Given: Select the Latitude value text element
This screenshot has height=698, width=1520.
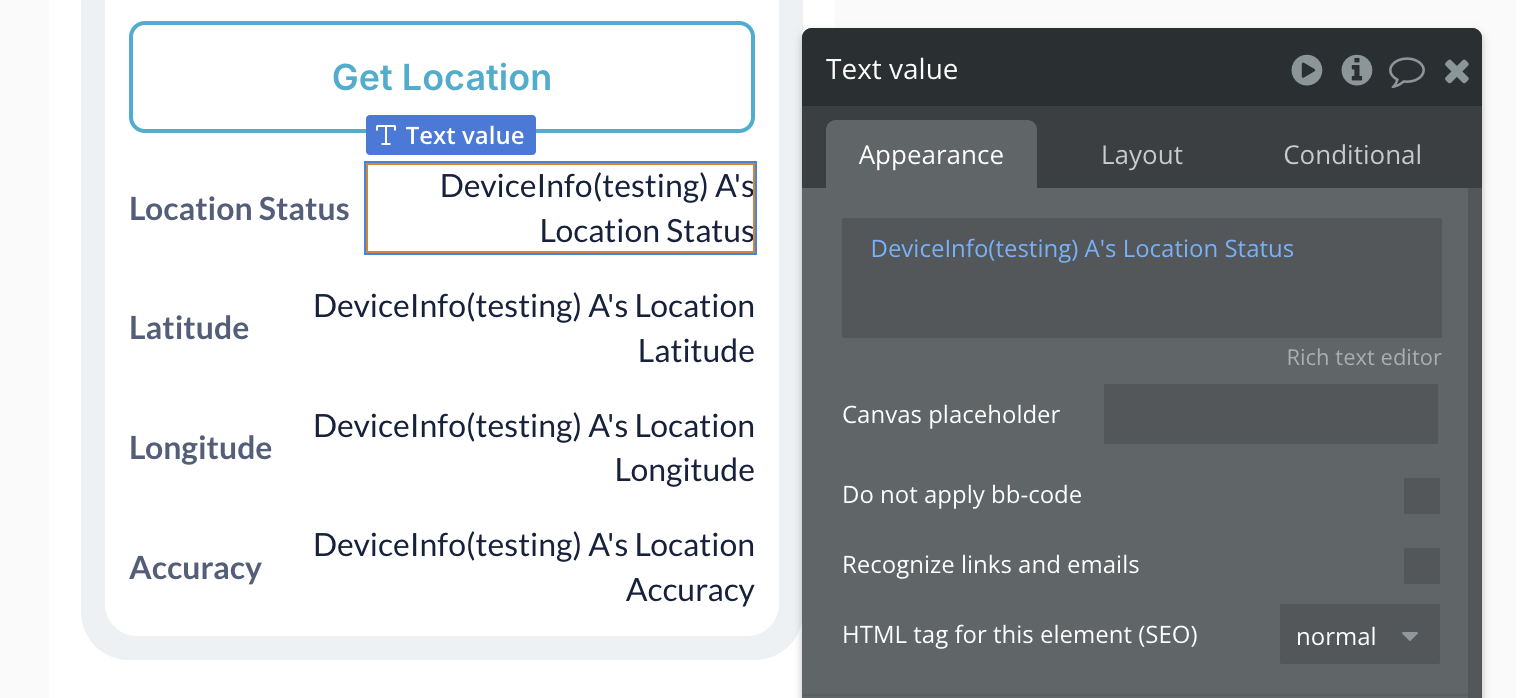Looking at the screenshot, I should tap(534, 328).
